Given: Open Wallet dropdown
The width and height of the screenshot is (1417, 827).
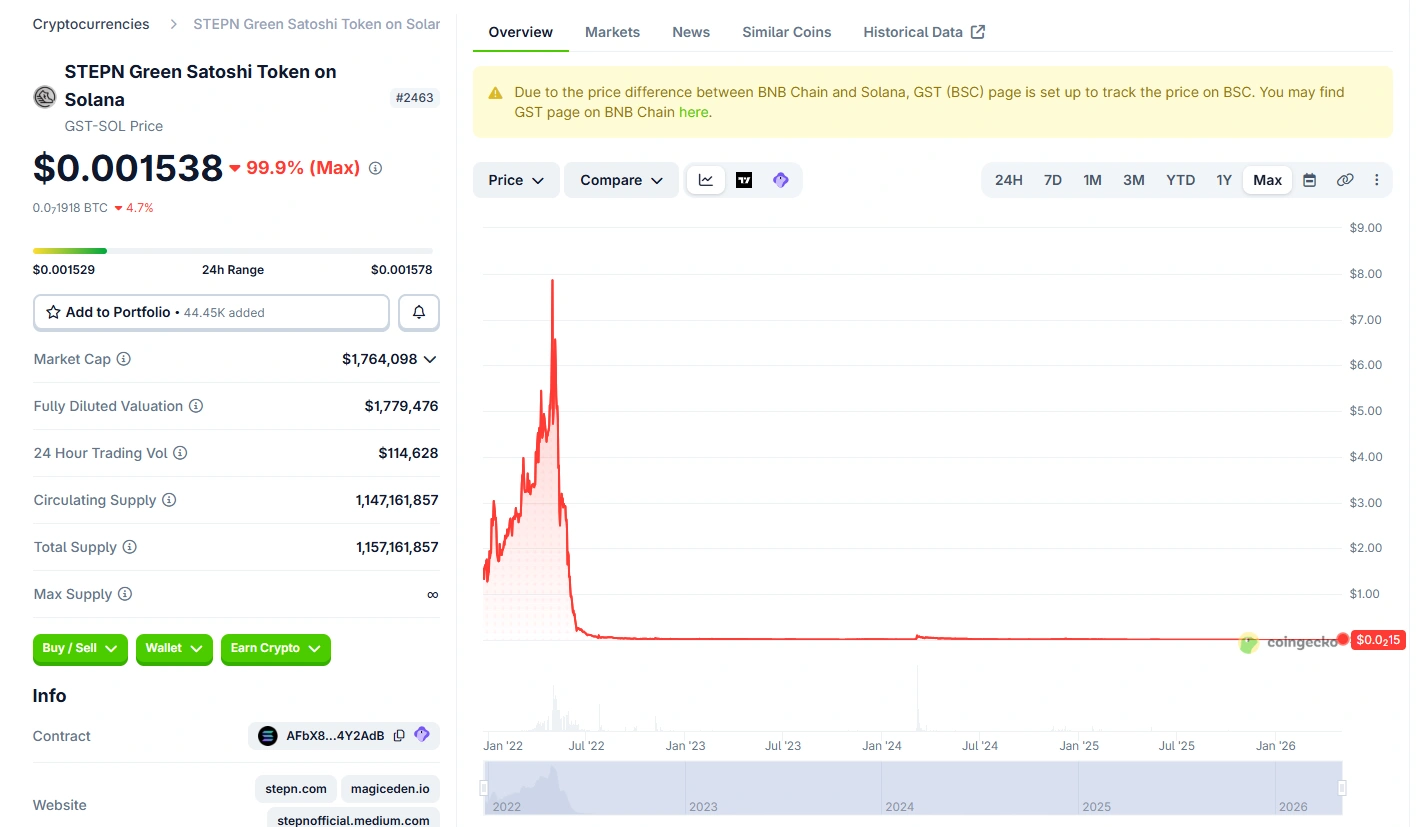Looking at the screenshot, I should (x=174, y=649).
